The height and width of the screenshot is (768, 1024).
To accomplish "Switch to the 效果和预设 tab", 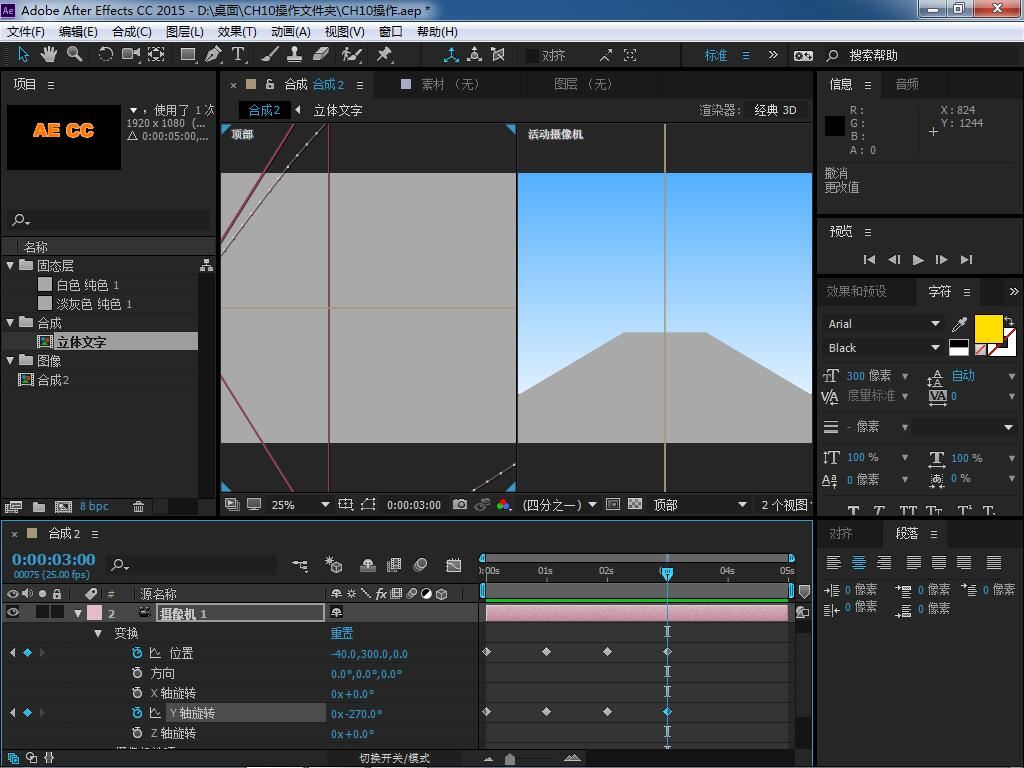I will (856, 291).
